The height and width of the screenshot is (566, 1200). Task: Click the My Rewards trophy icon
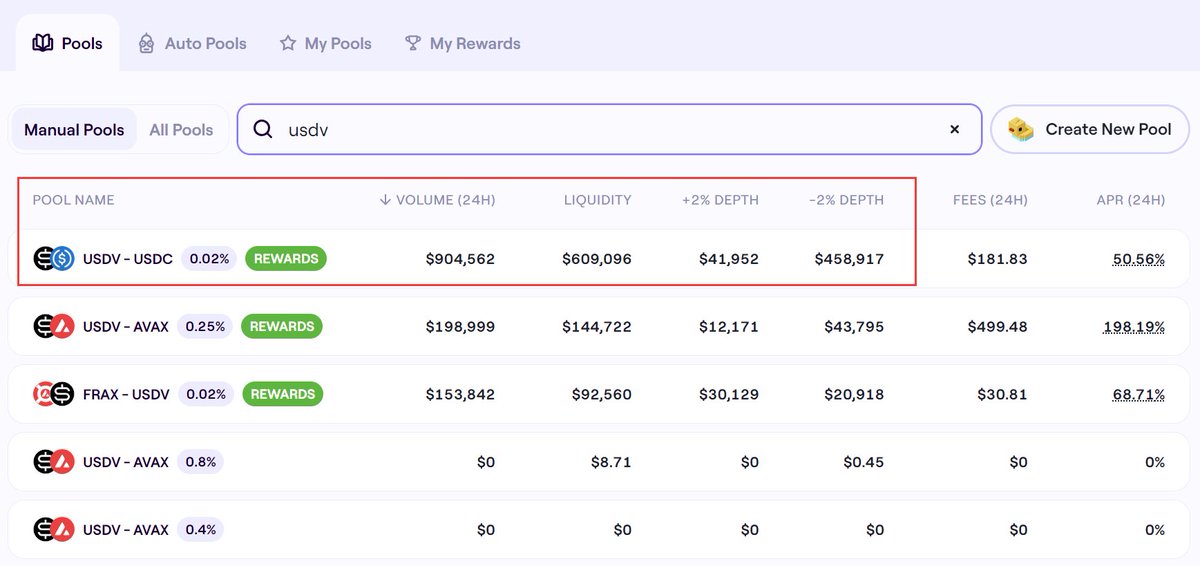click(412, 44)
